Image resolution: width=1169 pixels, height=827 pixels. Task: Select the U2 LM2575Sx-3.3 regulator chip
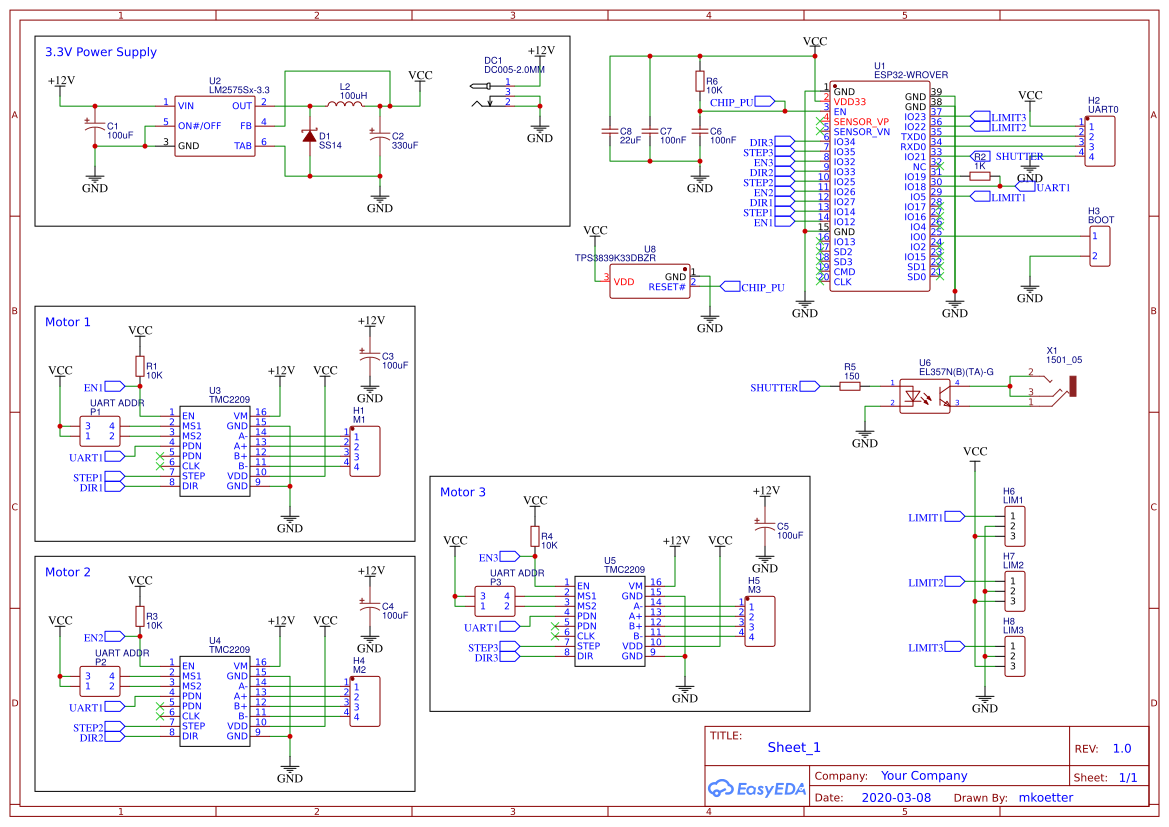coord(215,126)
